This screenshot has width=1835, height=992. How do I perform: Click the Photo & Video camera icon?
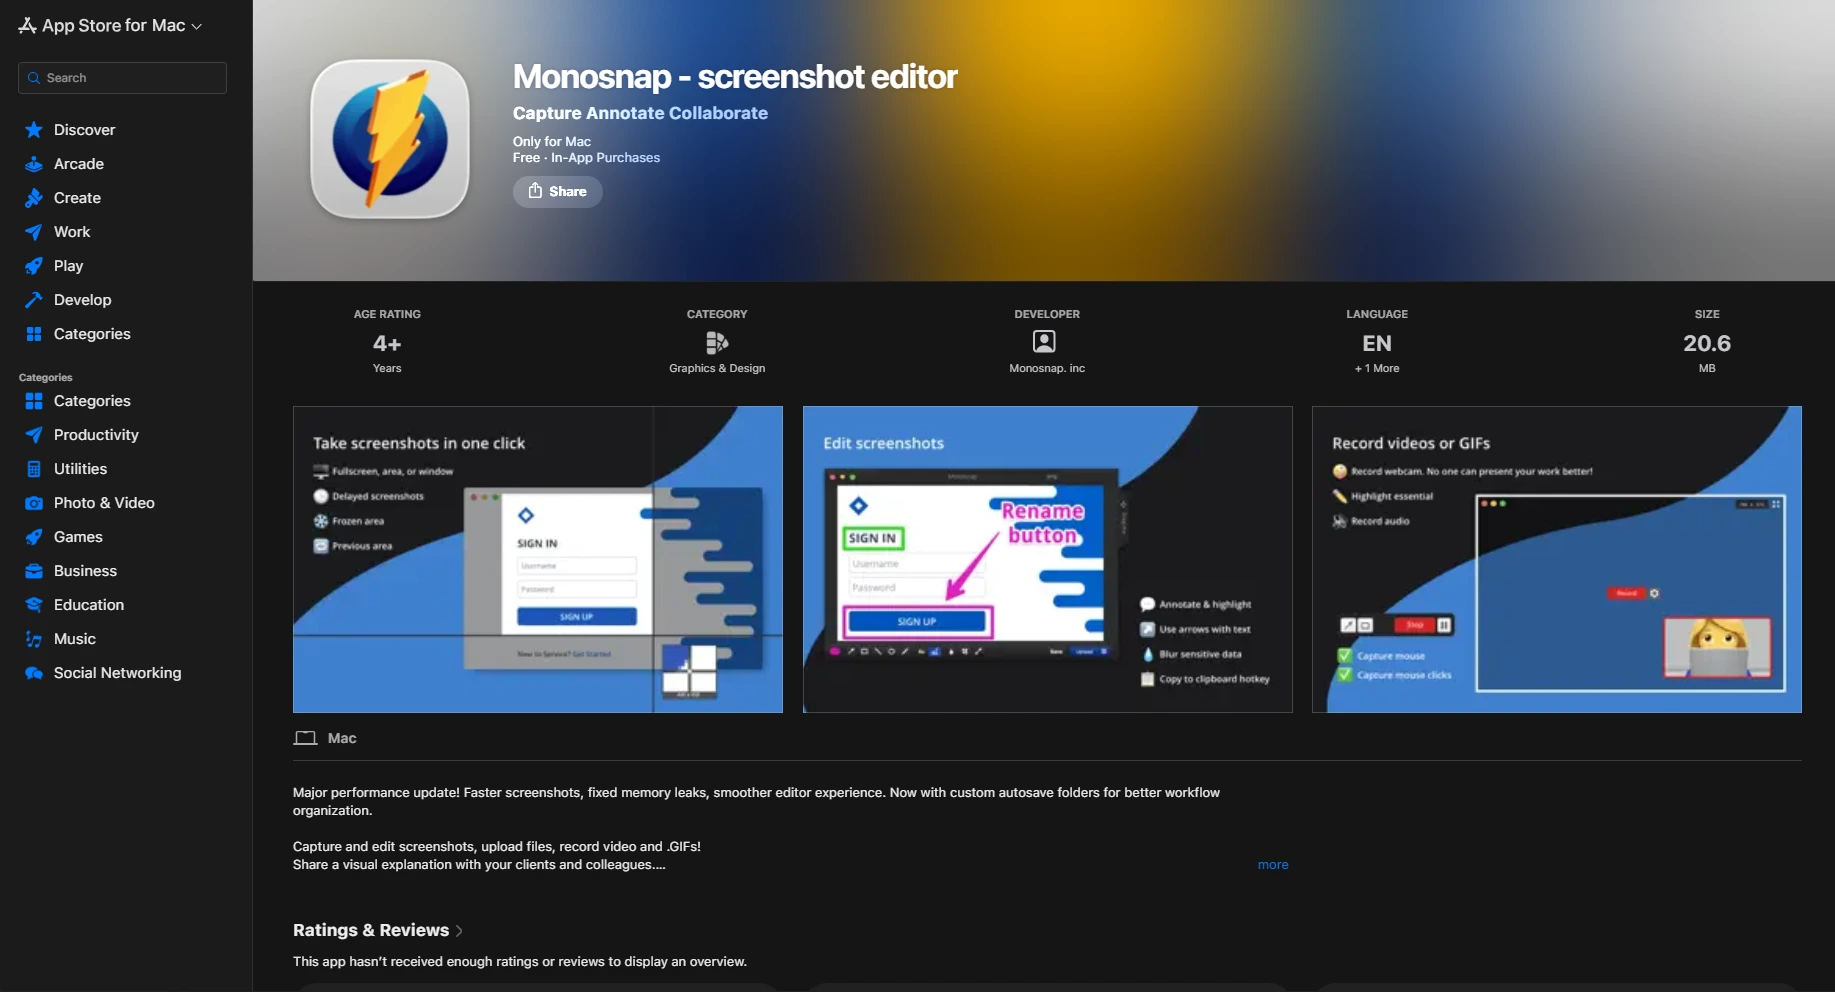point(34,503)
